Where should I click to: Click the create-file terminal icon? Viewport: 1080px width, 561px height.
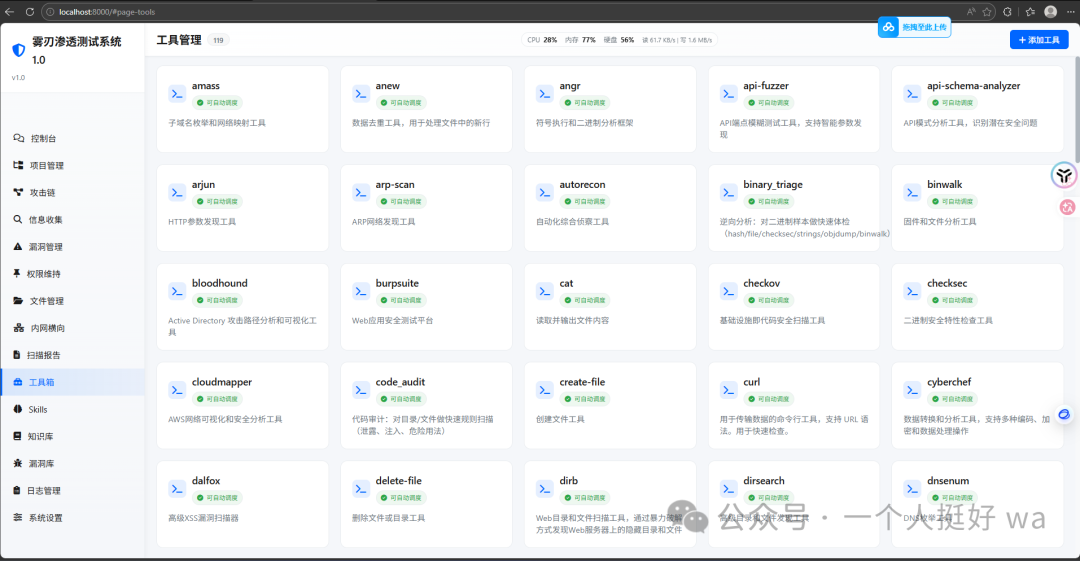point(545,389)
